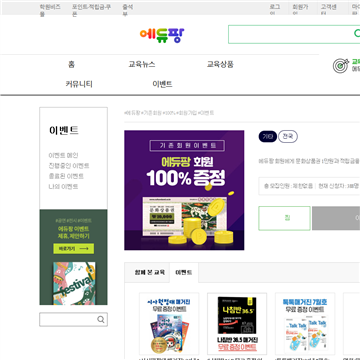The width and height of the screenshot is (360, 360).
Task: Switch to the 함께 본 교육 tab
Action: [147, 272]
